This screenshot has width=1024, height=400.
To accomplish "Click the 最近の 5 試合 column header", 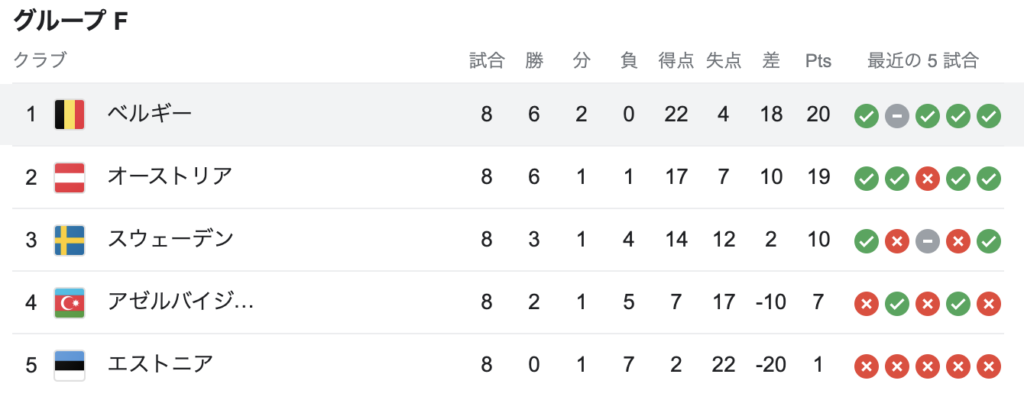I will [x=923, y=61].
